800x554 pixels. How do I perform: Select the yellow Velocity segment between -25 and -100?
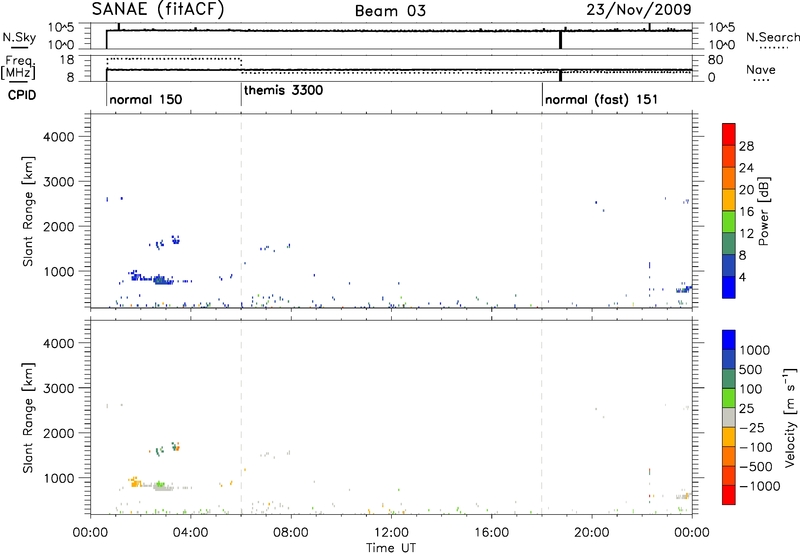pos(729,437)
